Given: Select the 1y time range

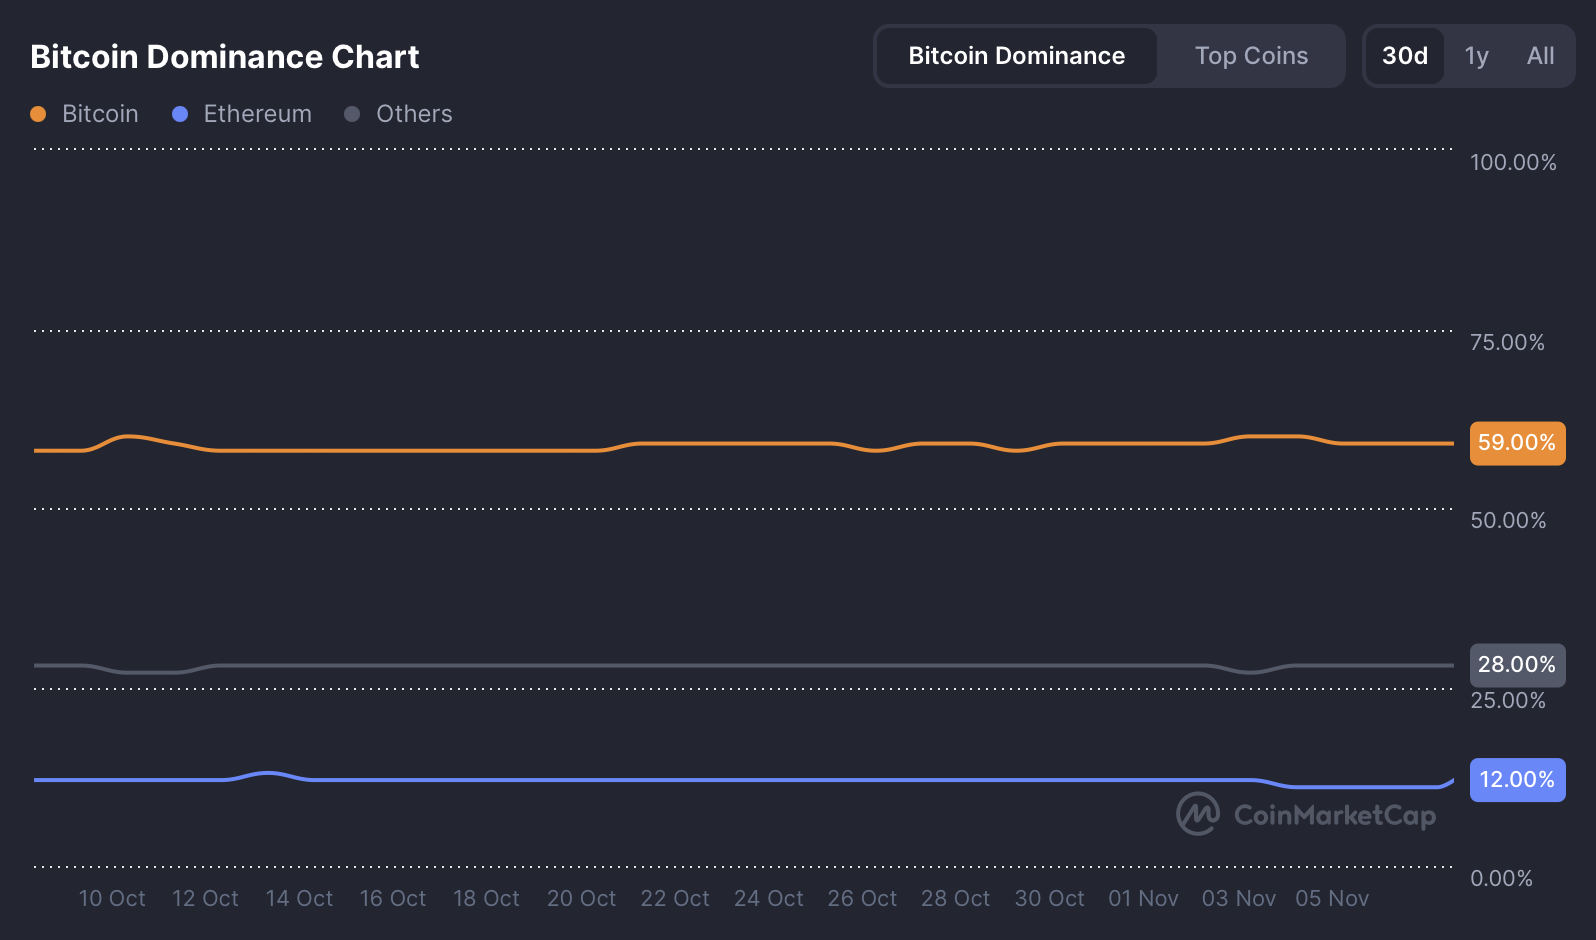Looking at the screenshot, I should [1477, 56].
